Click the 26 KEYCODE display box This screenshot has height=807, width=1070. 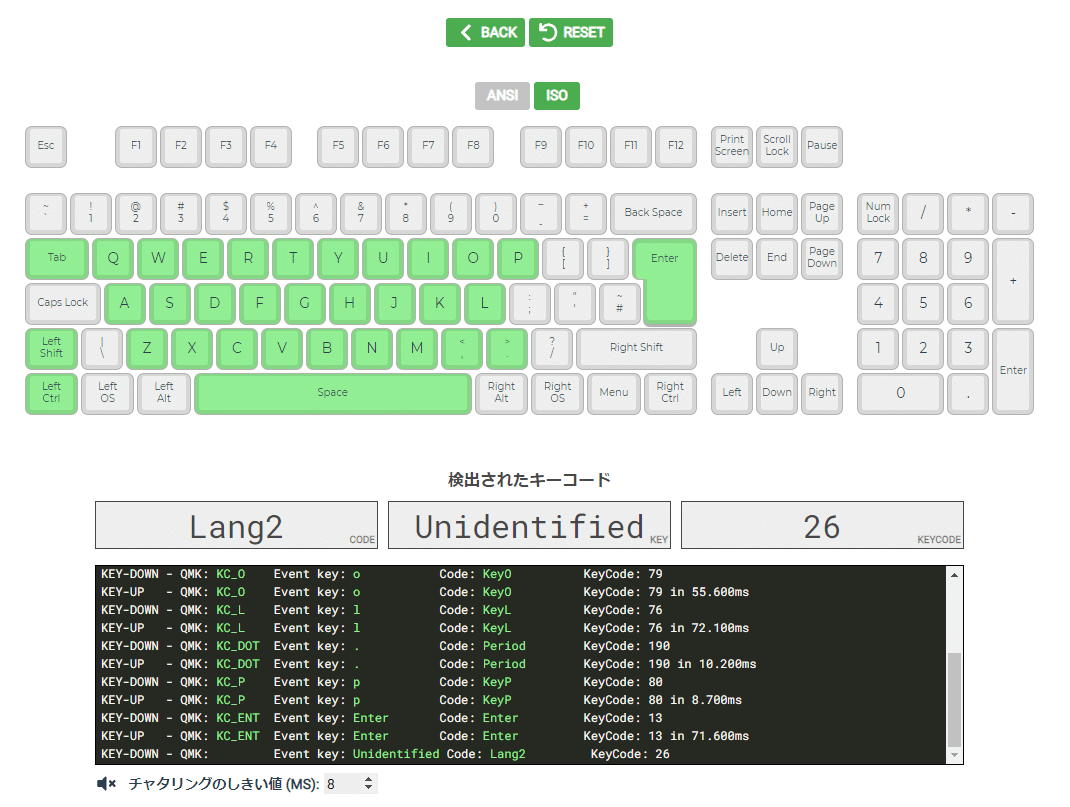(822, 525)
